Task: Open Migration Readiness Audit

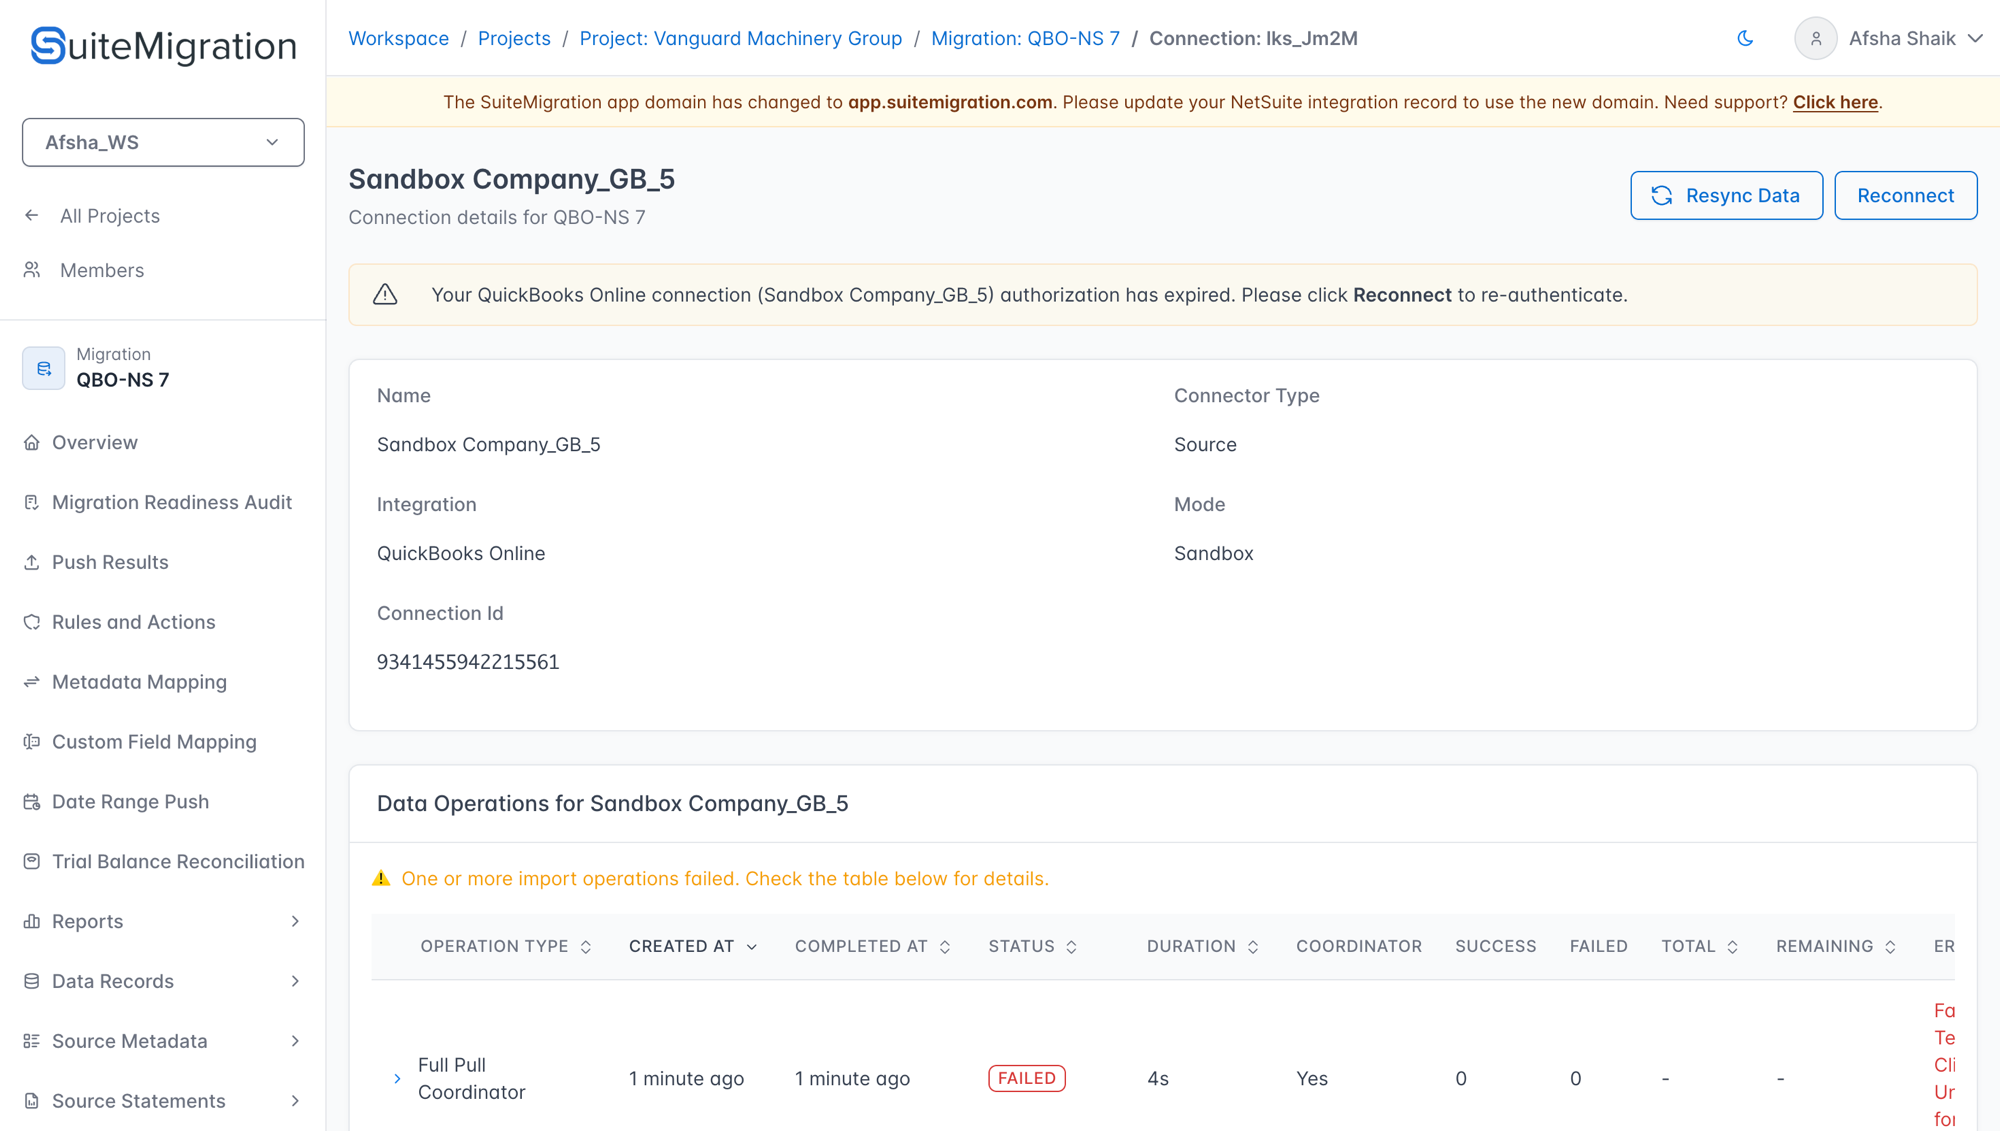Action: coord(158,502)
